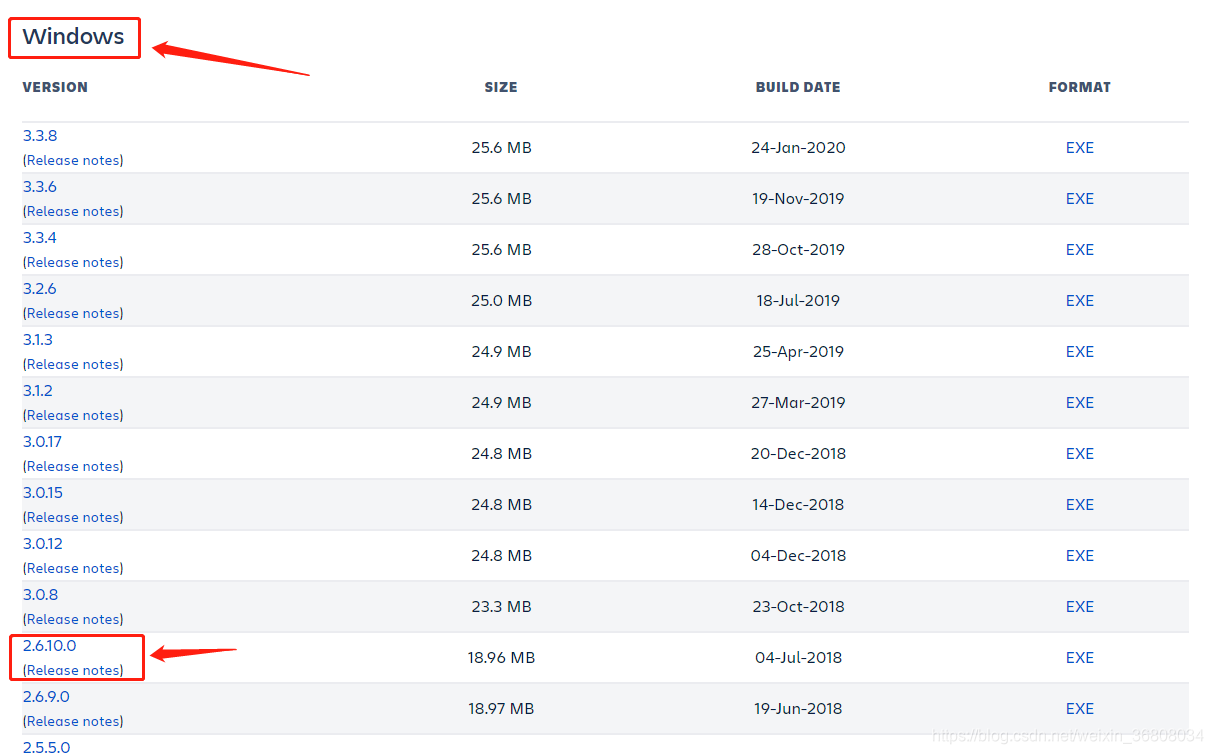View Release notes for 3.3.8

[x=73, y=160]
